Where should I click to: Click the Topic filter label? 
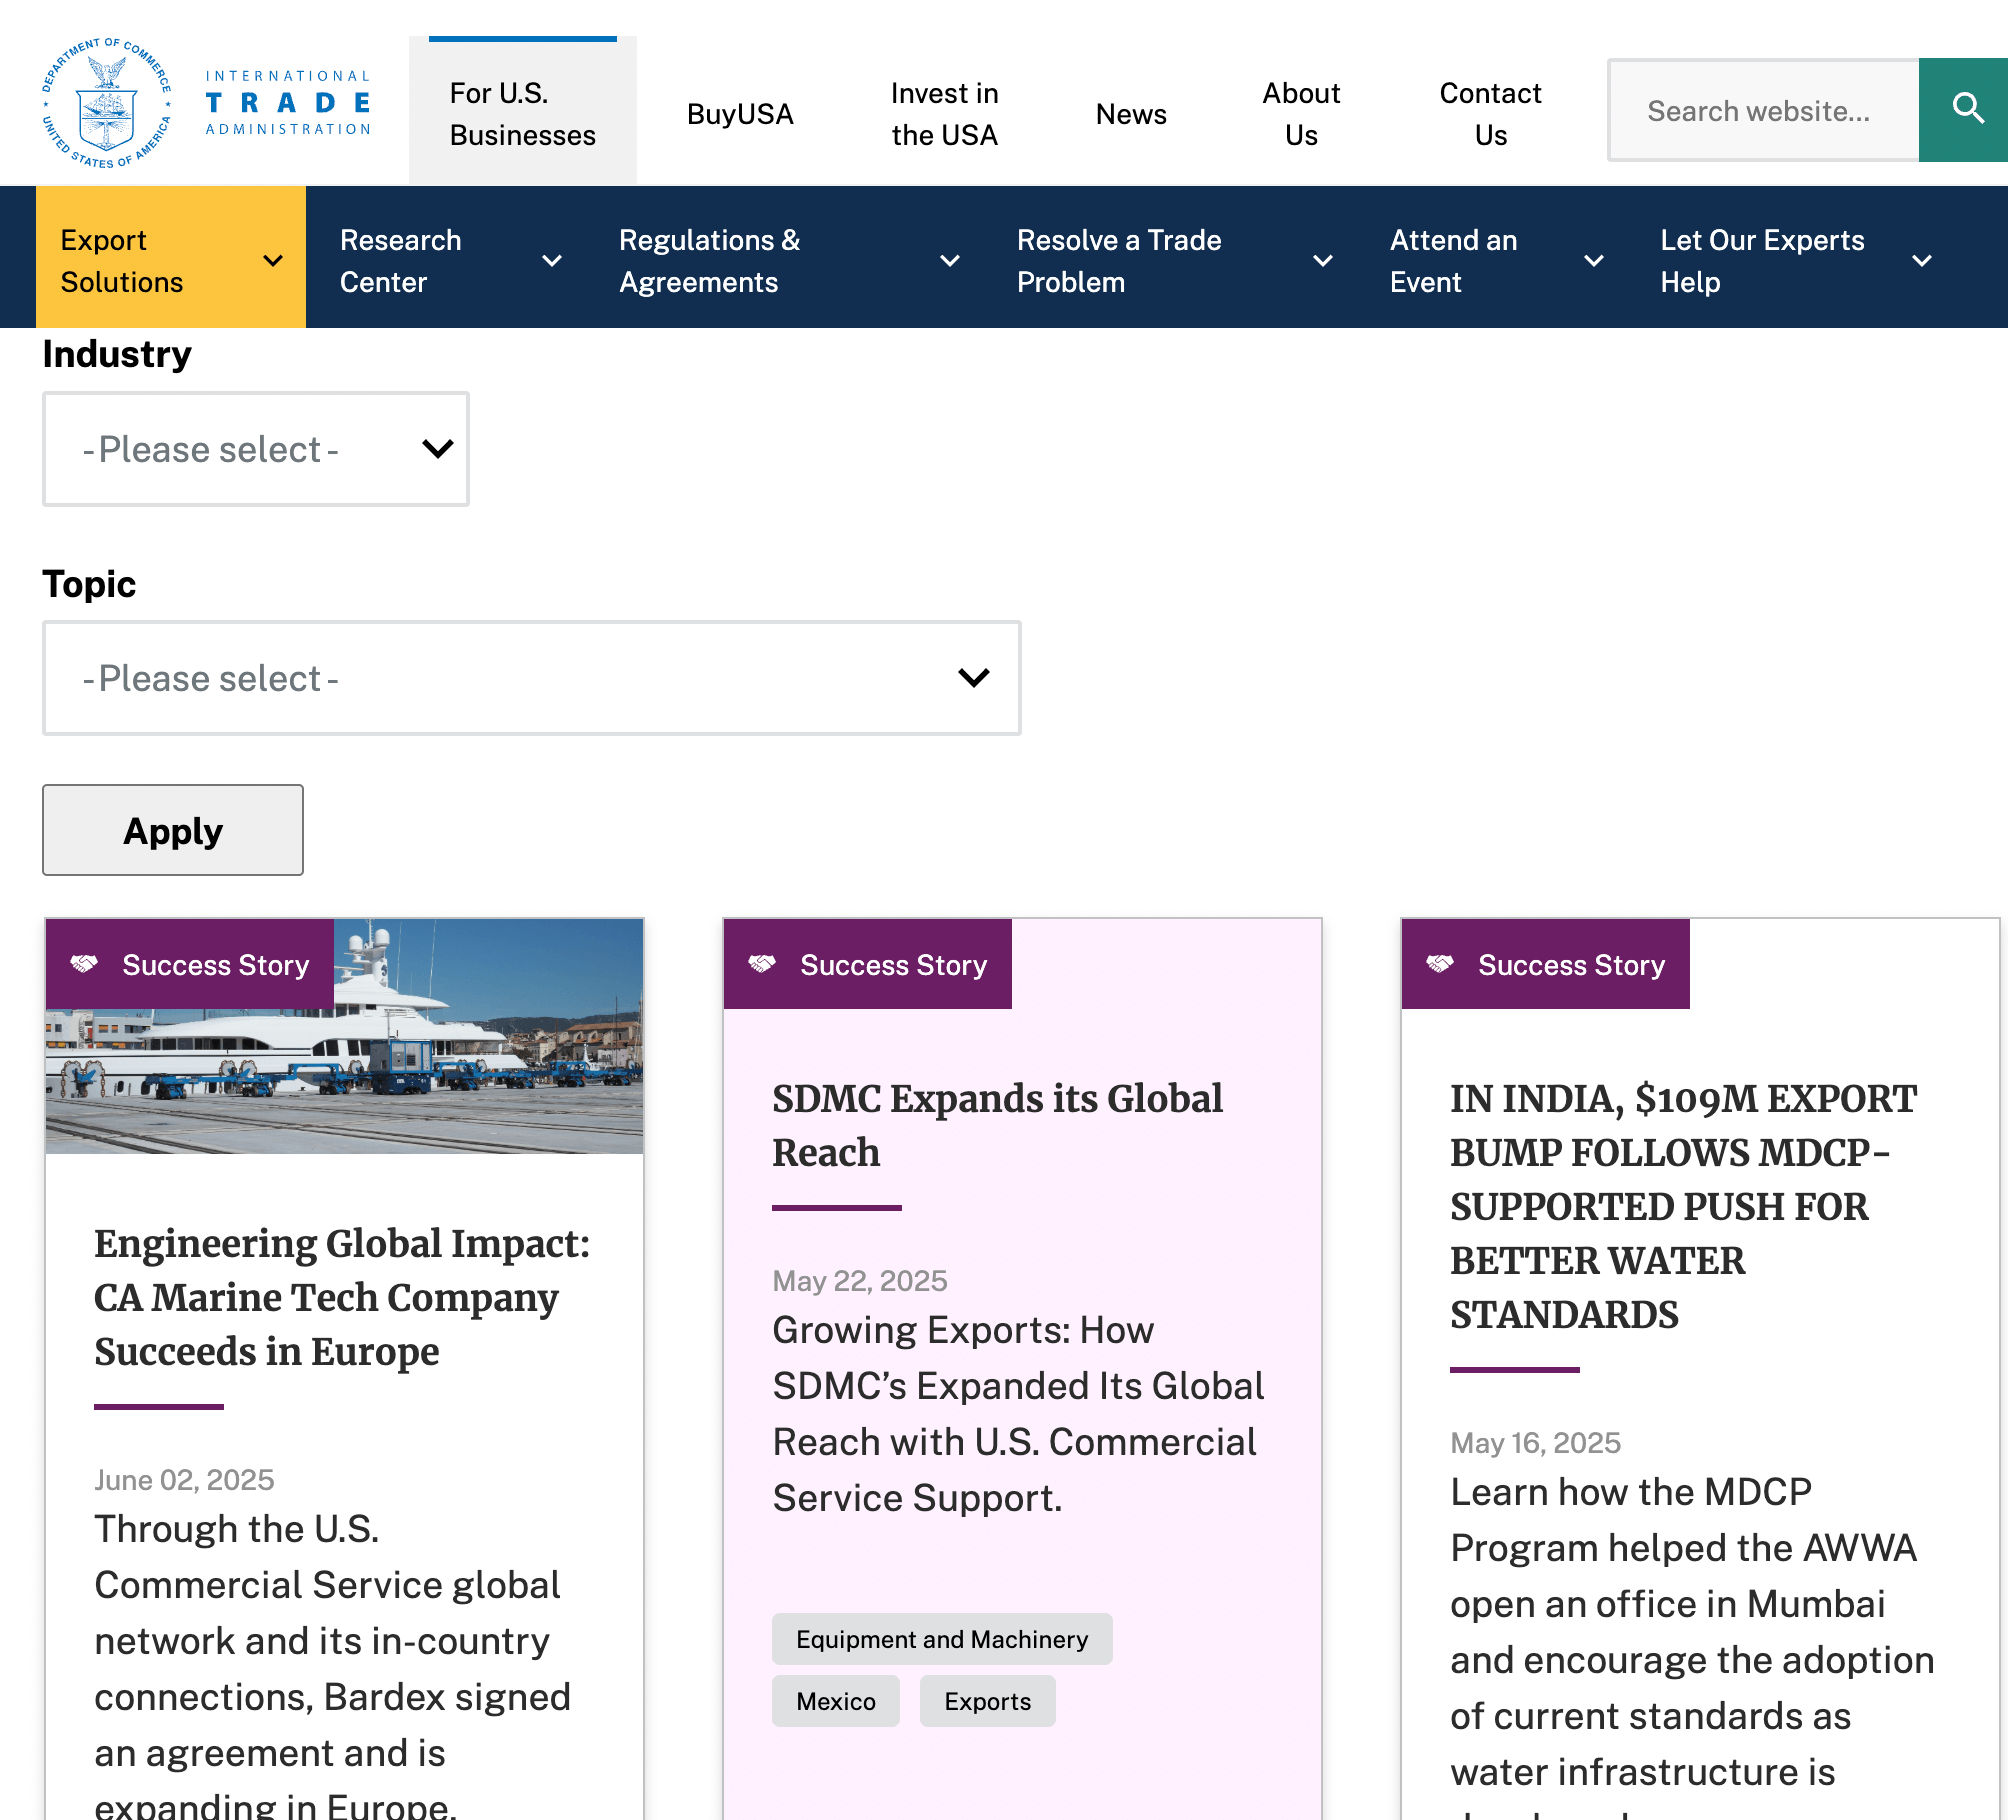(x=89, y=585)
